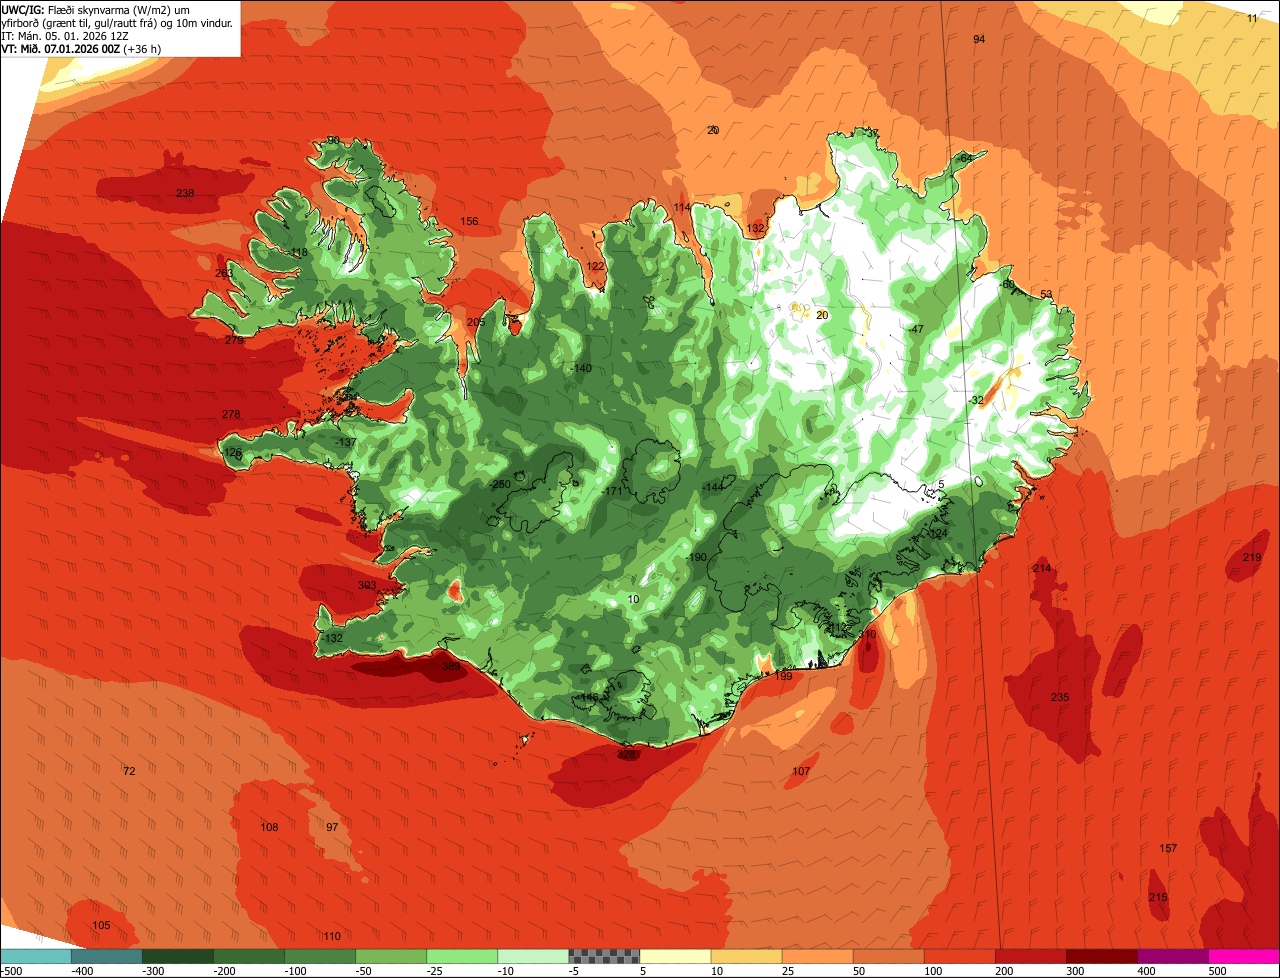The width and height of the screenshot is (1280, 978).
Task: Click the map value 53 off the east coast
Action: click(x=1047, y=295)
